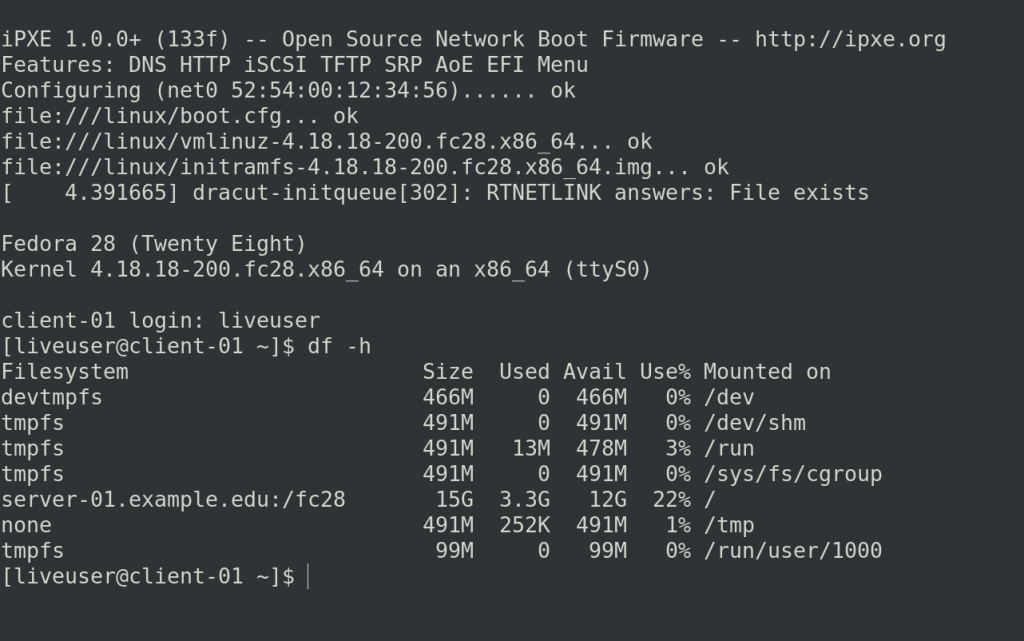Click the 'Filesystem' column header
1024x641 pixels.
click(x=65, y=372)
